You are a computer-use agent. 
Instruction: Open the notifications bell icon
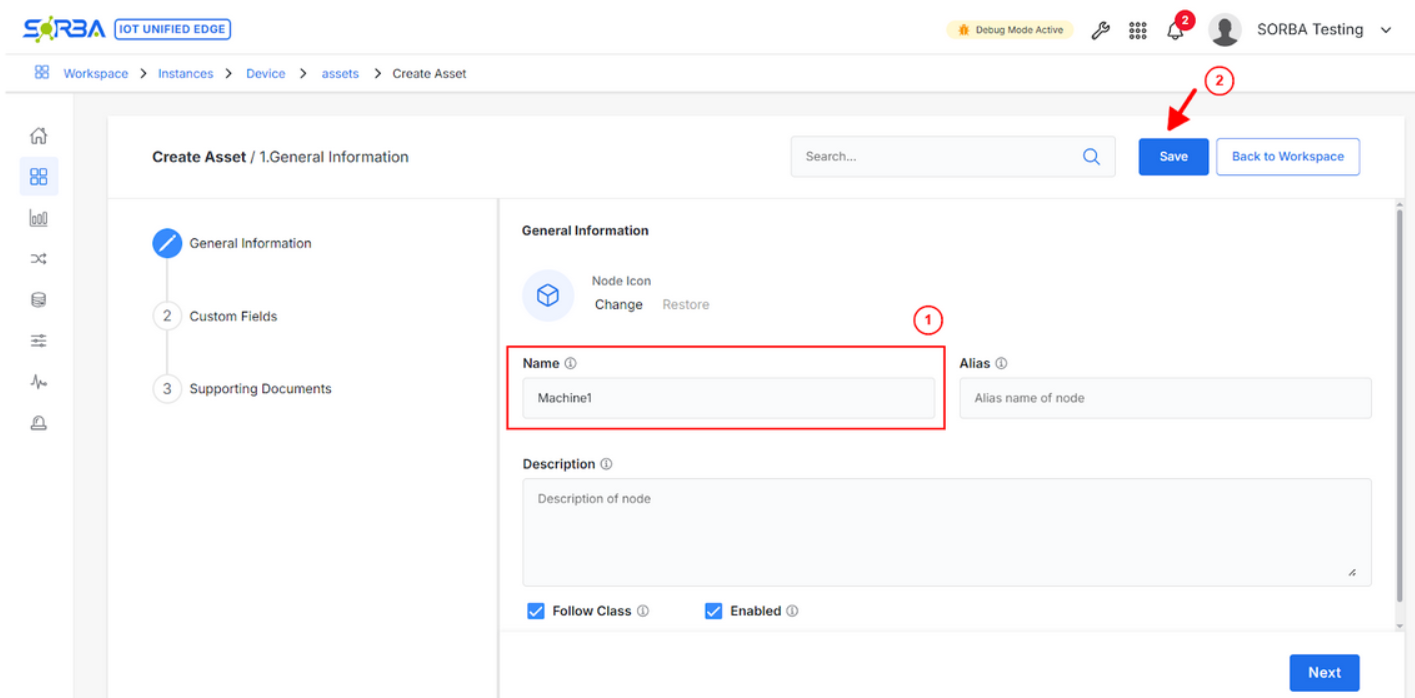[1175, 31]
